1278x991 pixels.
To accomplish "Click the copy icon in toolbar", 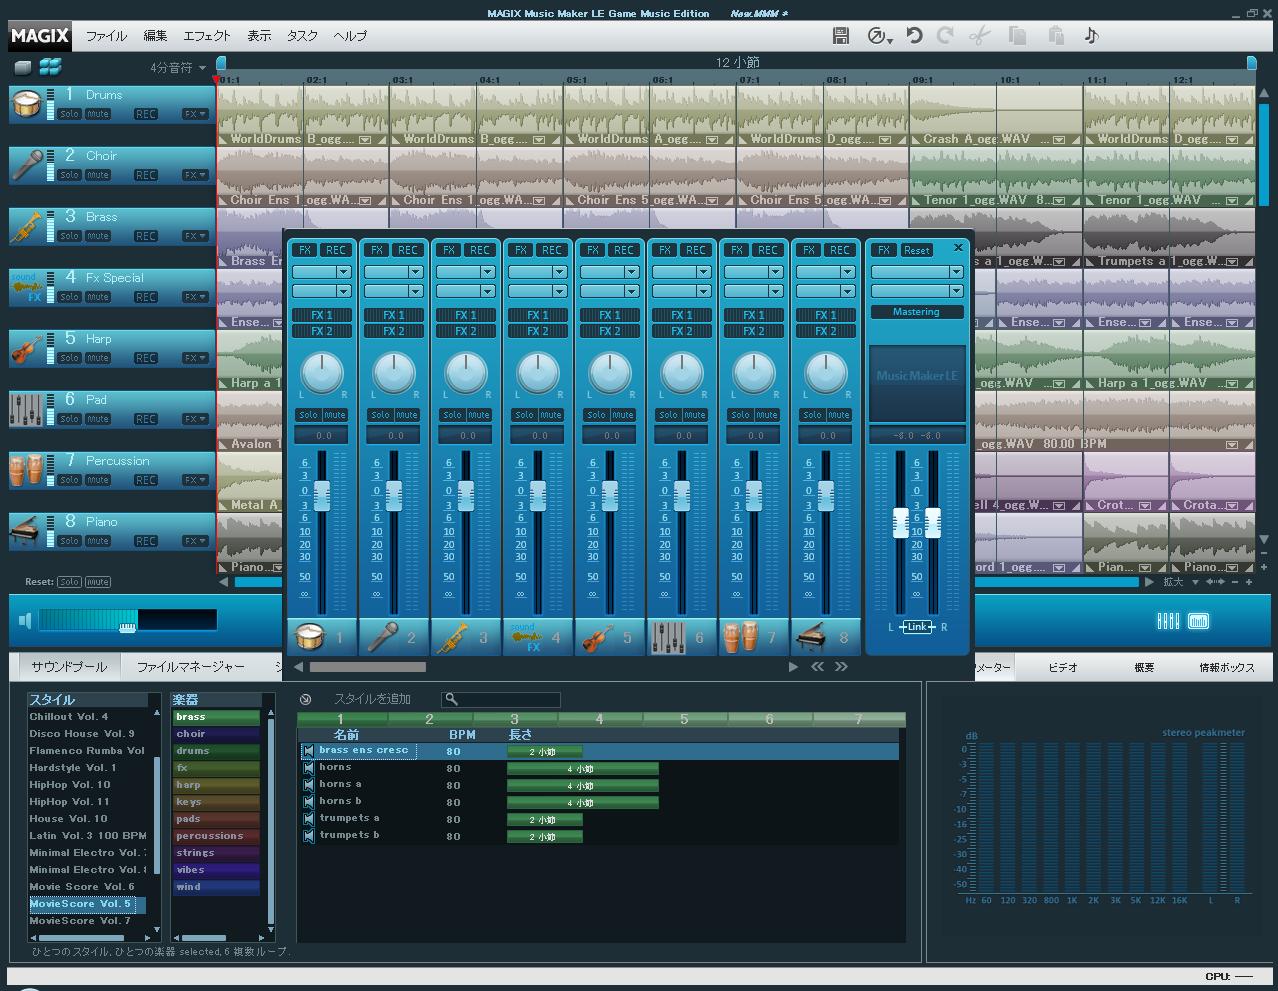I will 1018,36.
